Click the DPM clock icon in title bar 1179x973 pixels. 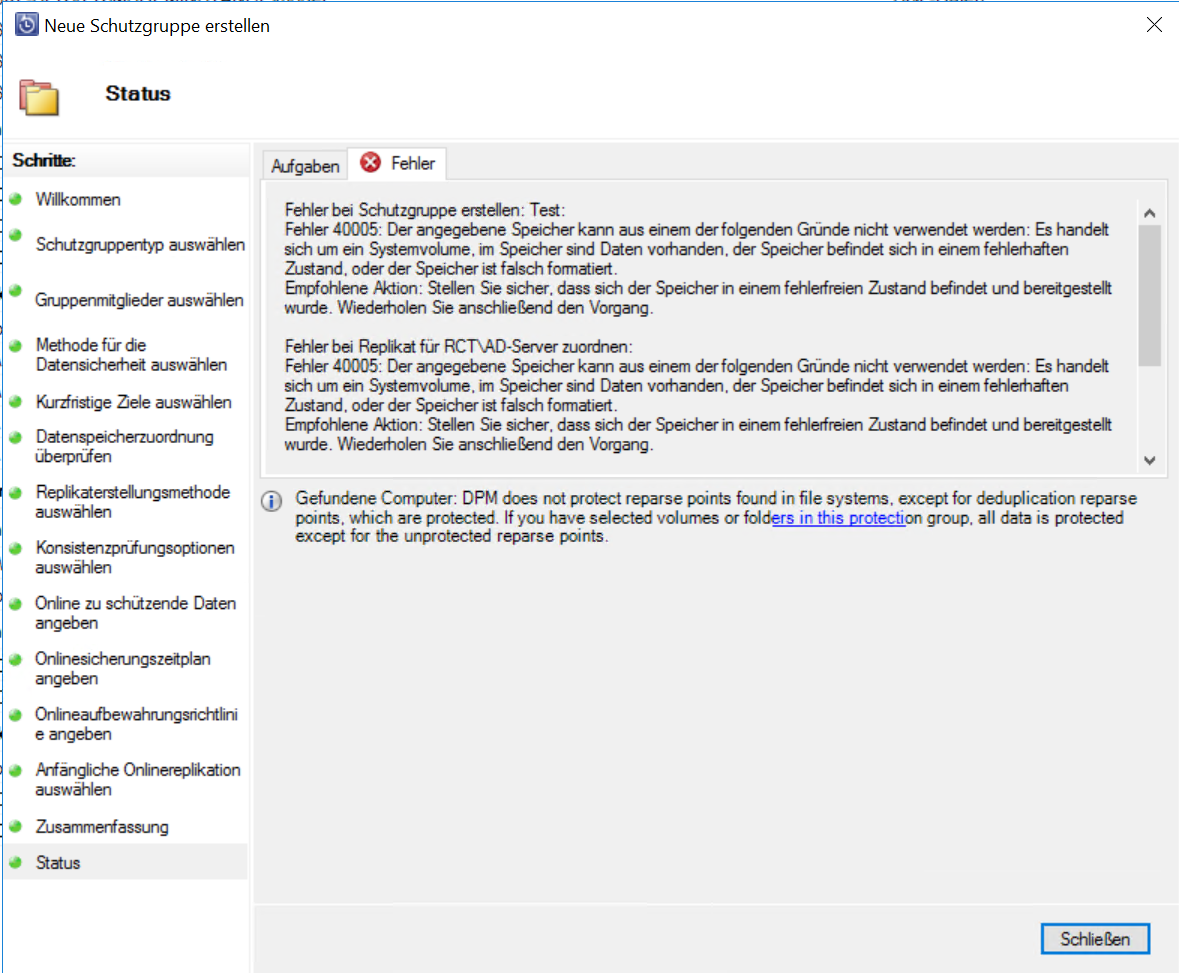(26, 25)
